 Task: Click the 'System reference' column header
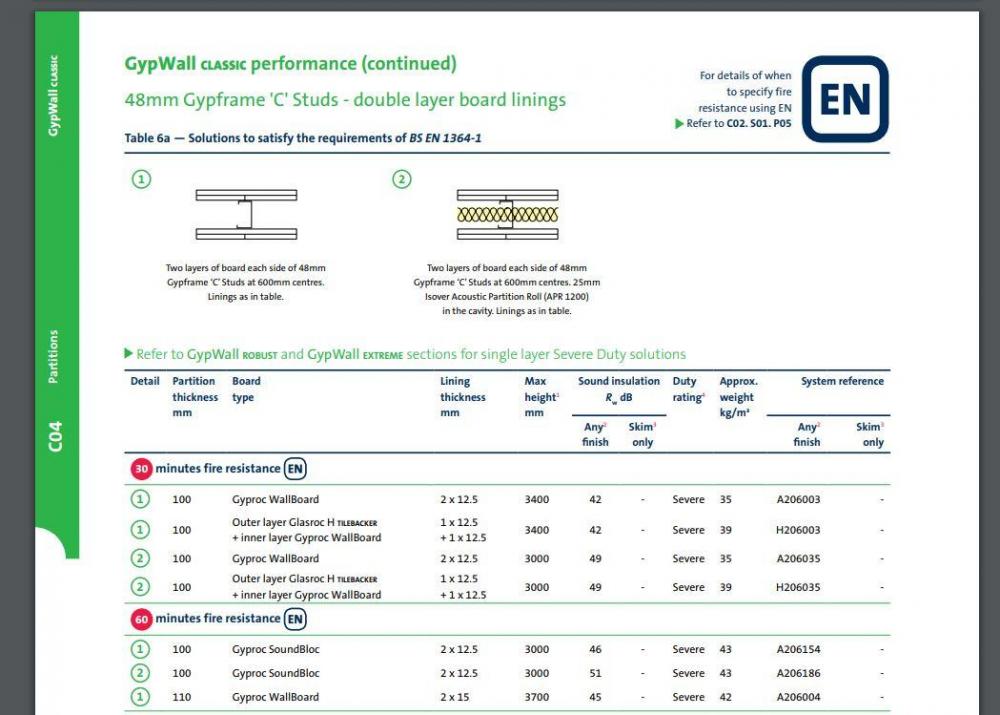[842, 381]
